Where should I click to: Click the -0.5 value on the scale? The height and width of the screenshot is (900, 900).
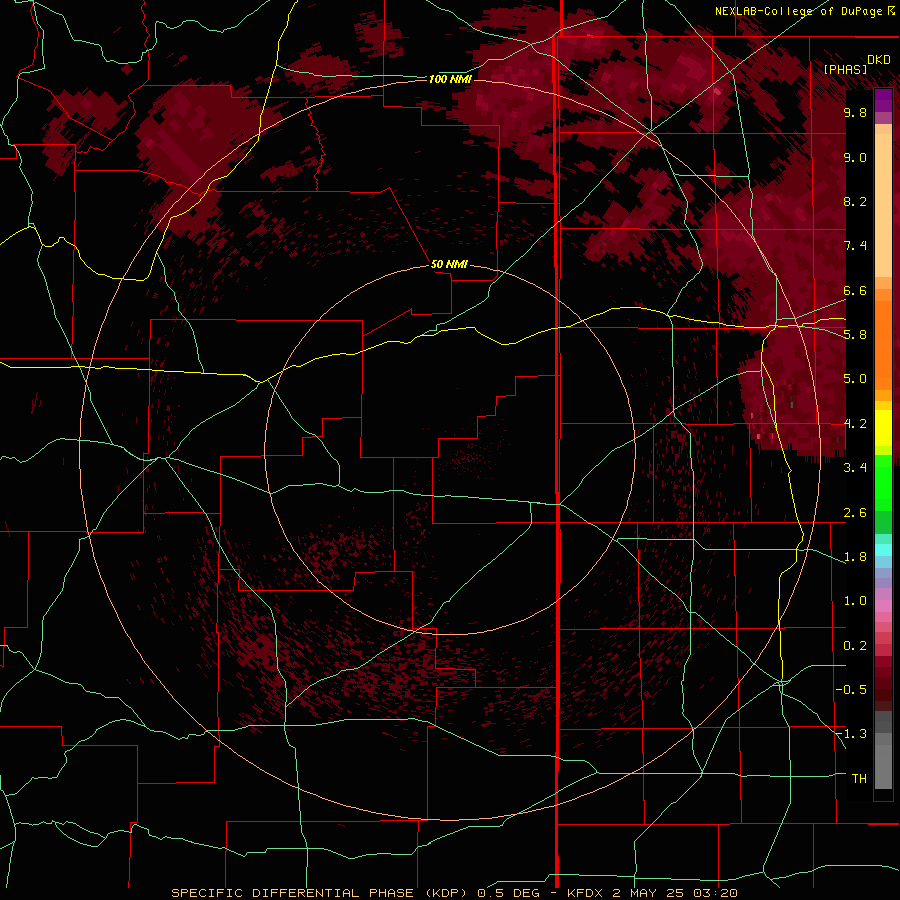pyautogui.click(x=851, y=690)
